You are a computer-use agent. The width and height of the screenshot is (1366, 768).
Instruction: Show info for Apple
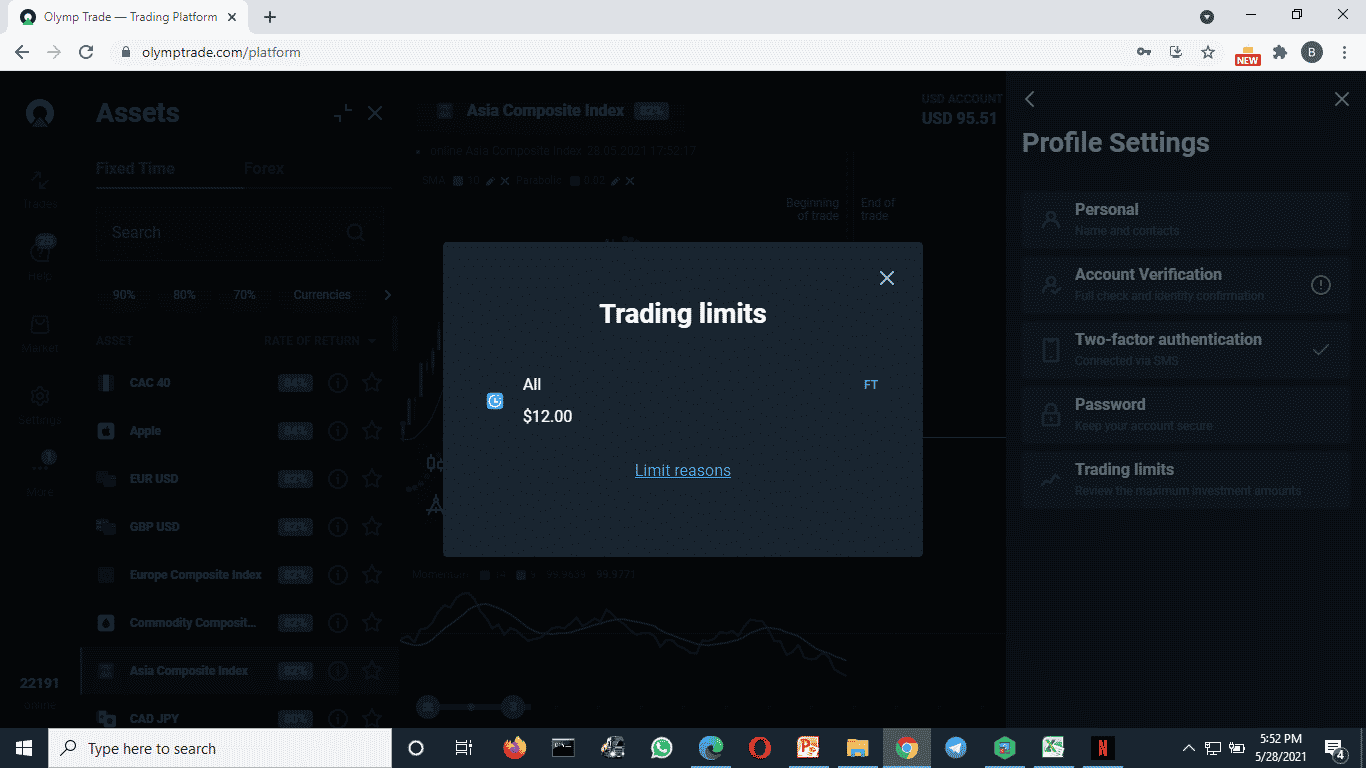[338, 431]
